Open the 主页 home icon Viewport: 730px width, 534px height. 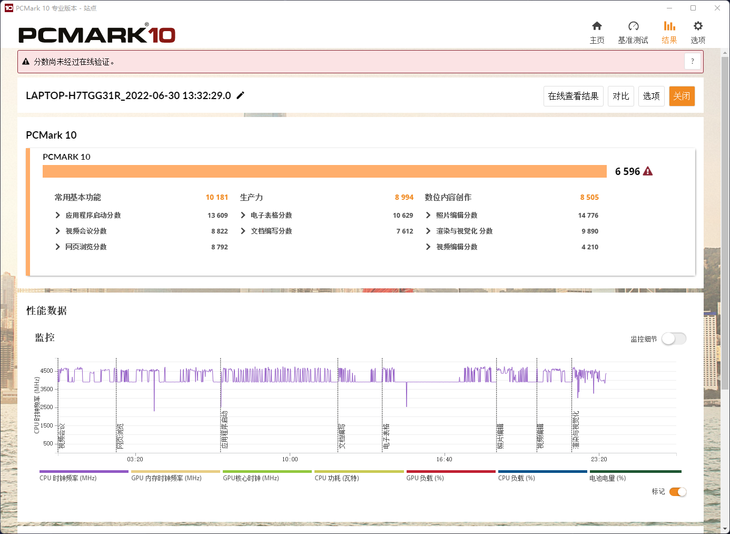click(x=597, y=27)
